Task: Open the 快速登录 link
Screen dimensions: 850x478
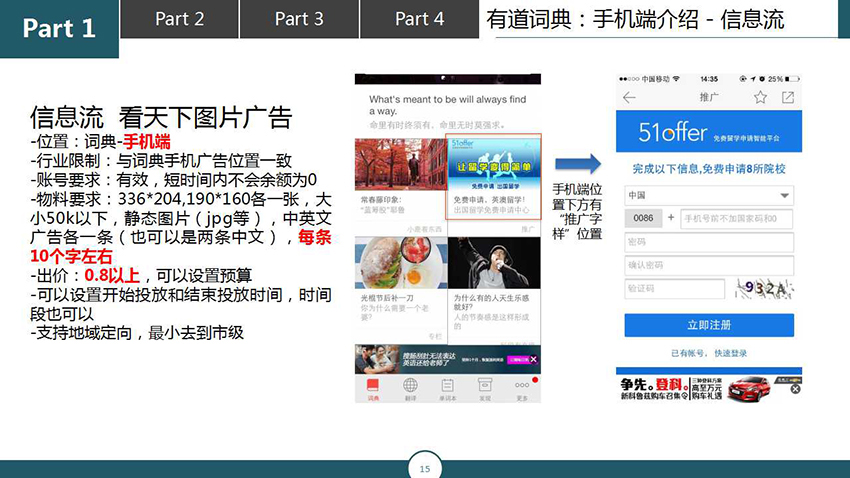Action: 730,353
